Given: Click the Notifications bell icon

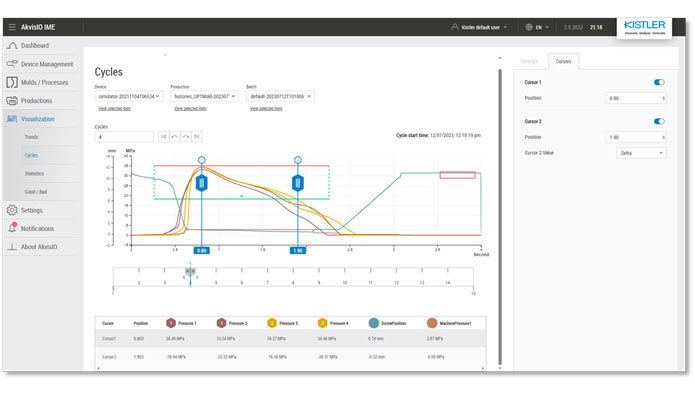Looking at the screenshot, I should [x=12, y=228].
